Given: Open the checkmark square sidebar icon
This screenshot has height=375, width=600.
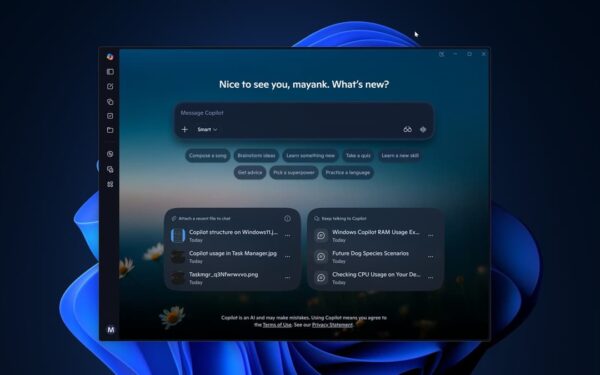Looking at the screenshot, I should point(110,116).
